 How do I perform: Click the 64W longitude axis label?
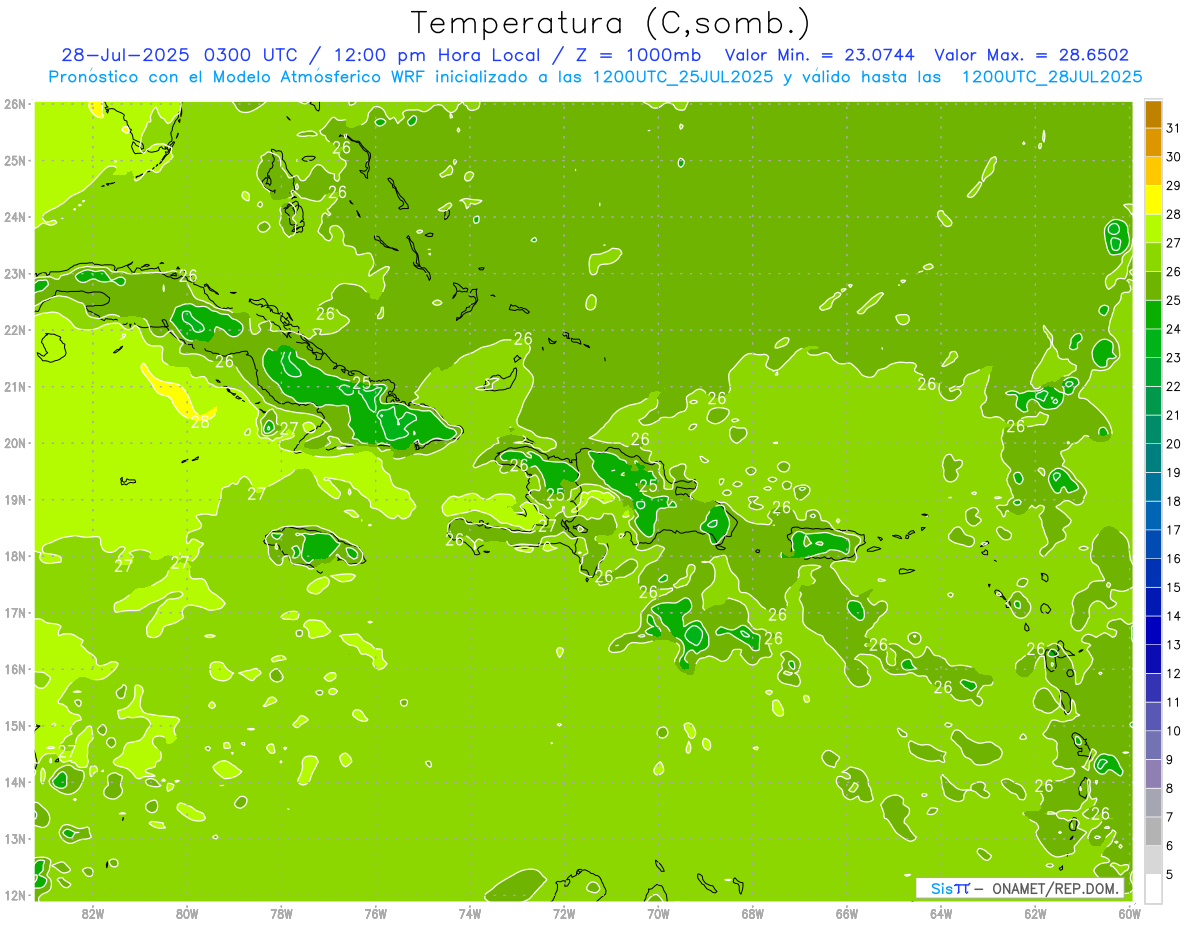pyautogui.click(x=941, y=913)
